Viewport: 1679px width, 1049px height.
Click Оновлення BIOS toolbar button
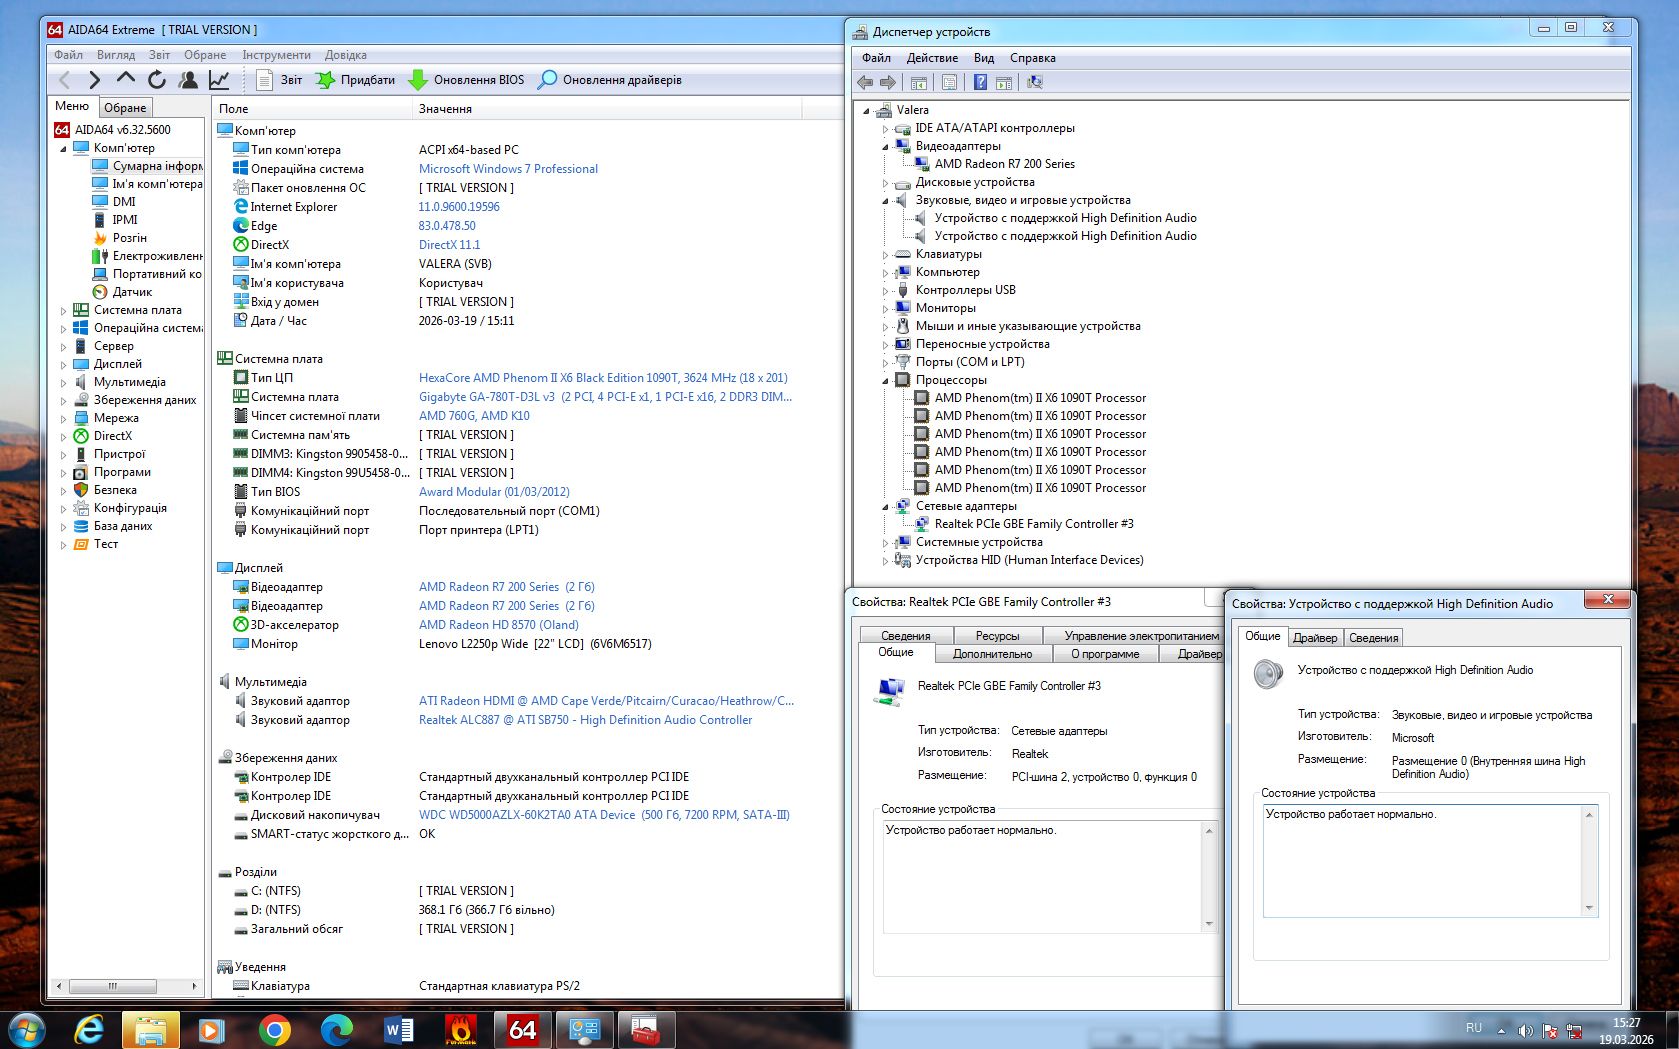pyautogui.click(x=466, y=80)
